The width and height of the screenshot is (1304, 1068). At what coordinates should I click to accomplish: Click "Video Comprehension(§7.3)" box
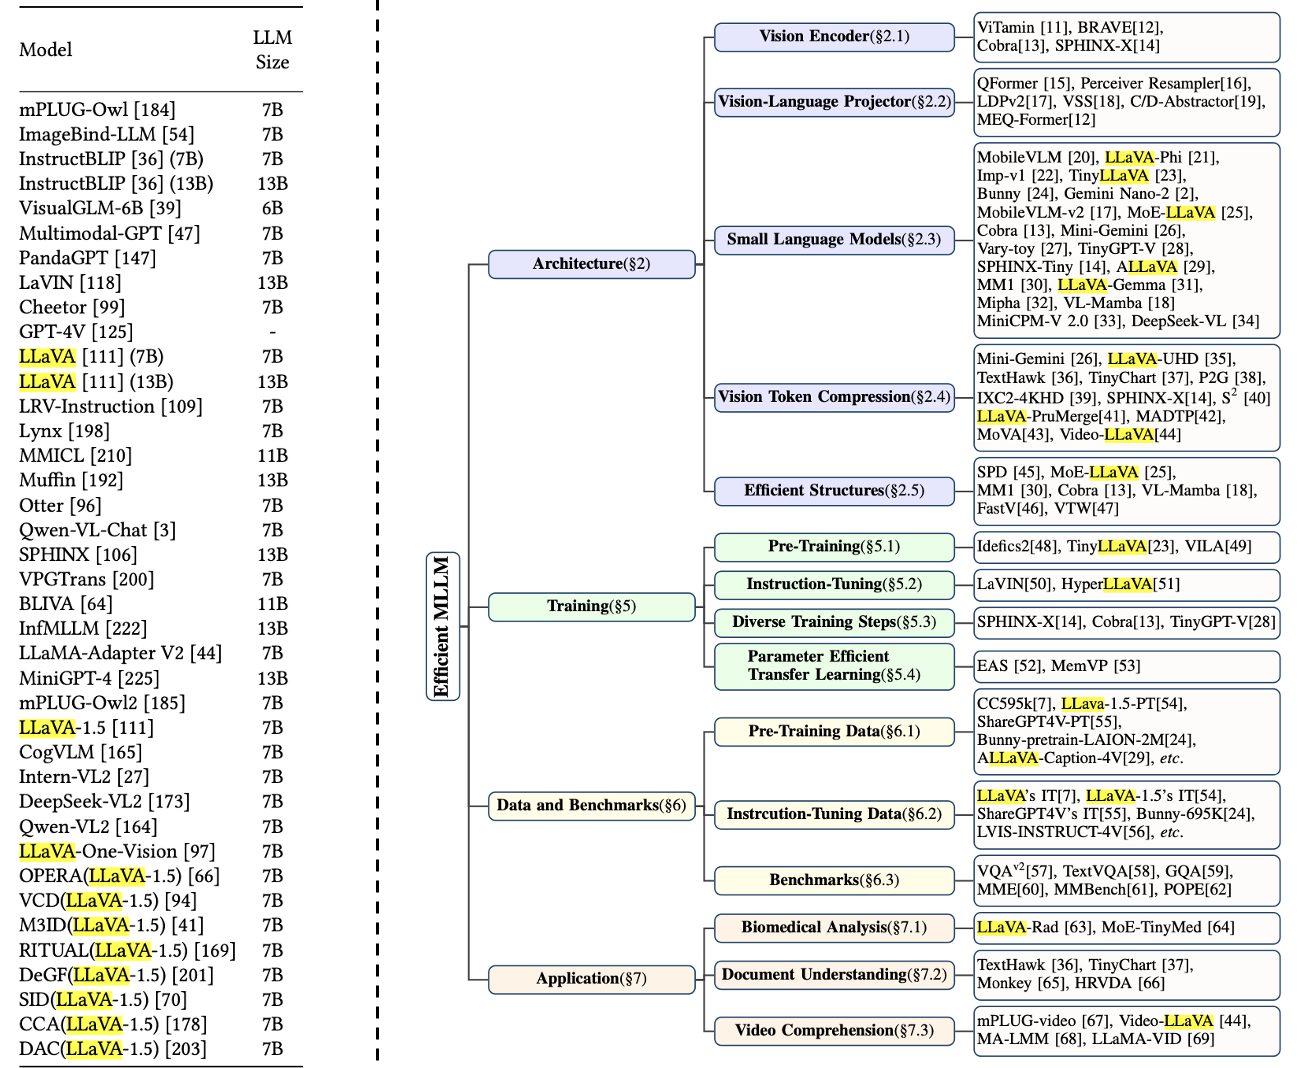834,1031
